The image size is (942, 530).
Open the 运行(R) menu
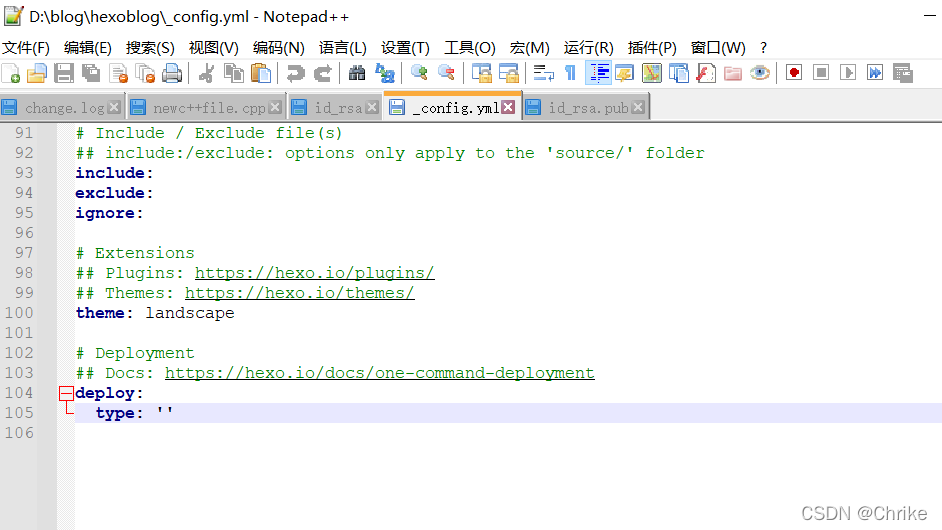point(589,47)
